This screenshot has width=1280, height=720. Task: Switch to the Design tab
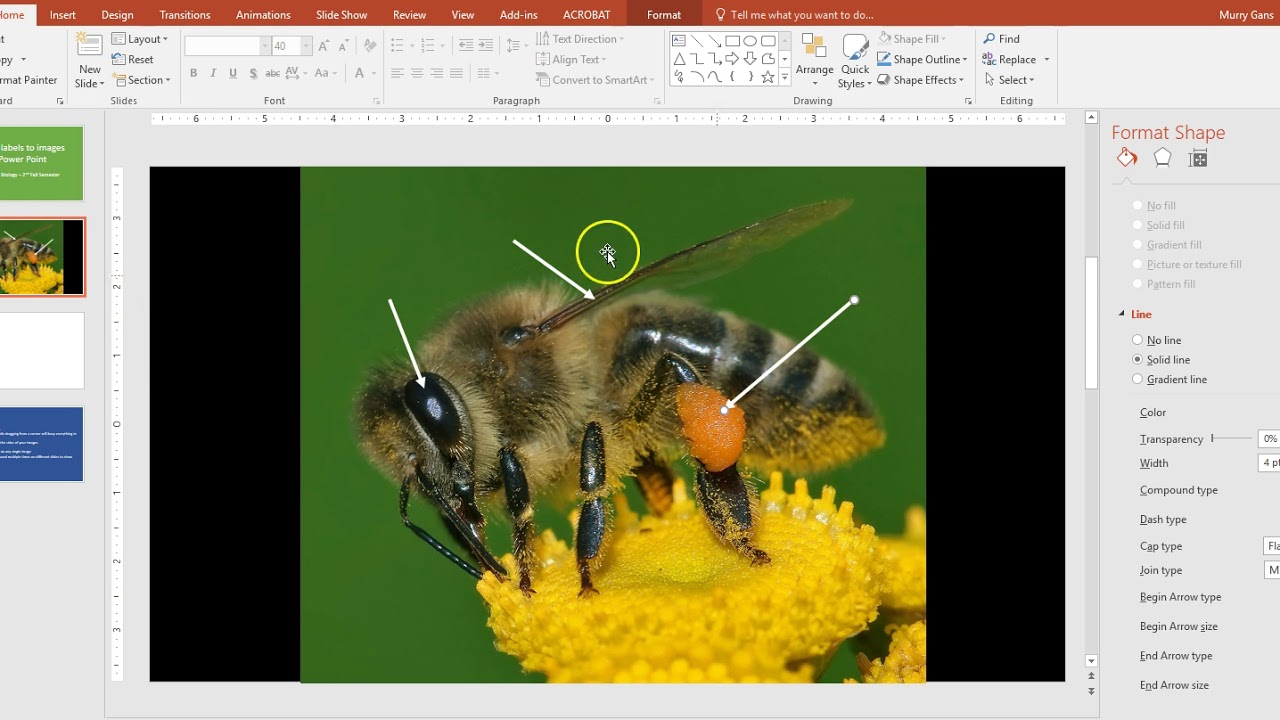pyautogui.click(x=117, y=15)
